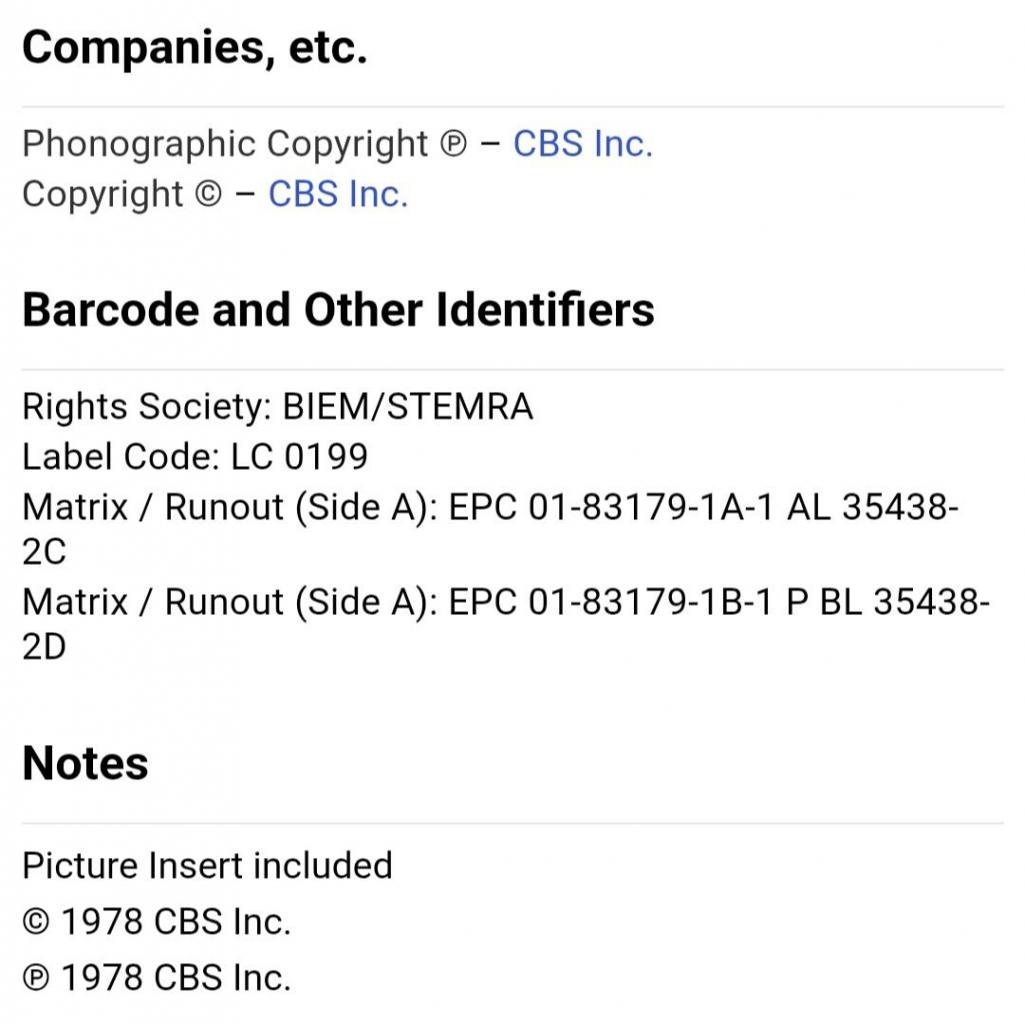Click the matrix runout EPC 01-83179-1A-1 line
This screenshot has height=1024, width=1025.
point(490,507)
